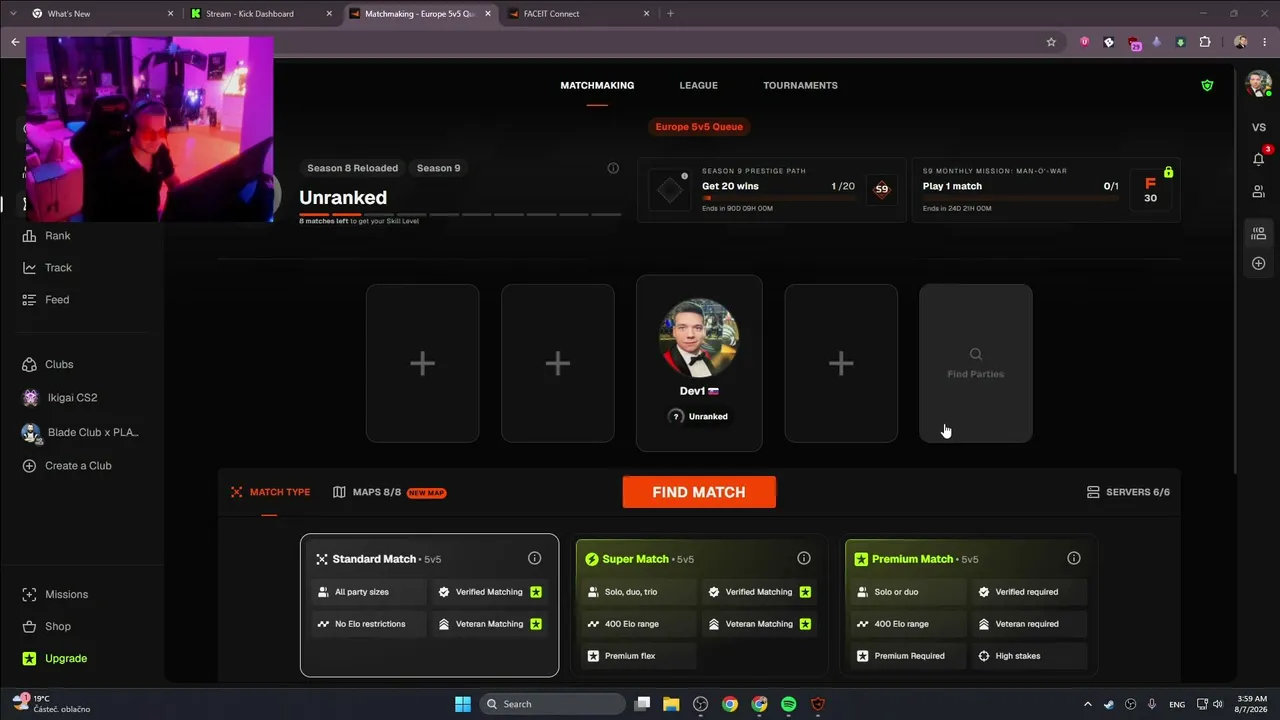Open the Blade Club x PLA... club
Image resolution: width=1280 pixels, height=720 pixels.
click(80, 433)
